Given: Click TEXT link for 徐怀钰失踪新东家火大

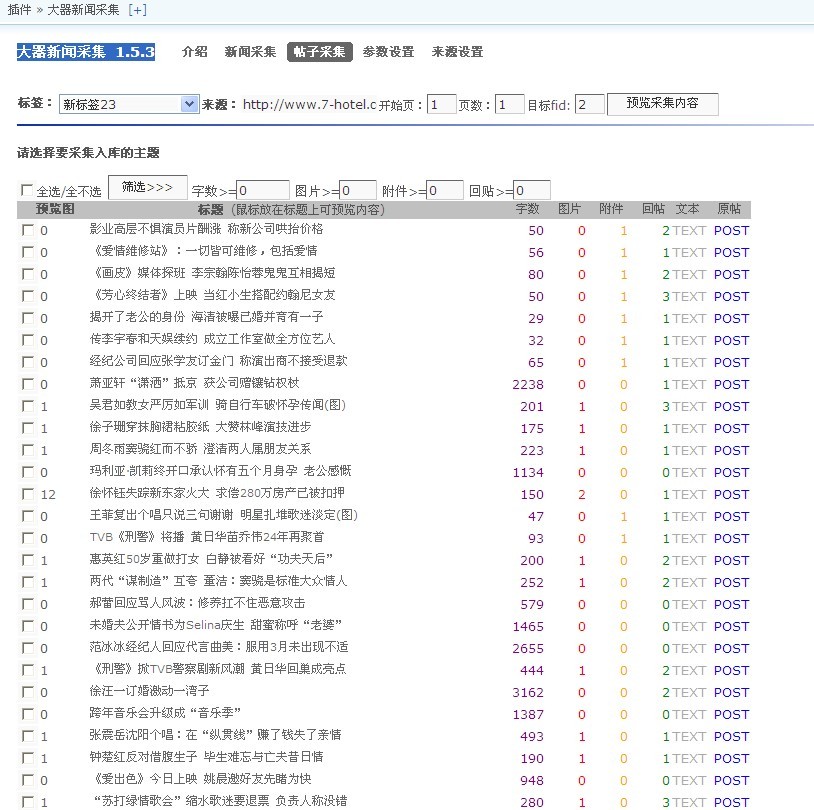Looking at the screenshot, I should [689, 495].
